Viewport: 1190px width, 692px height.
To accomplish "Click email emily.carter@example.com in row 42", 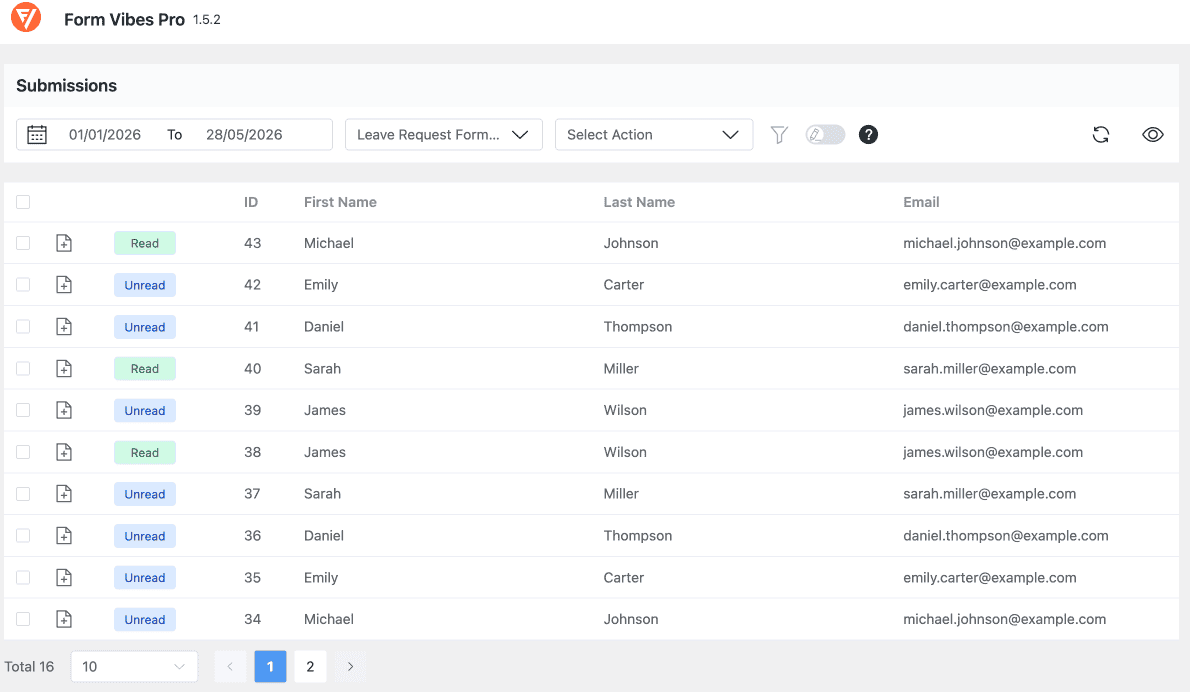I will tap(990, 285).
